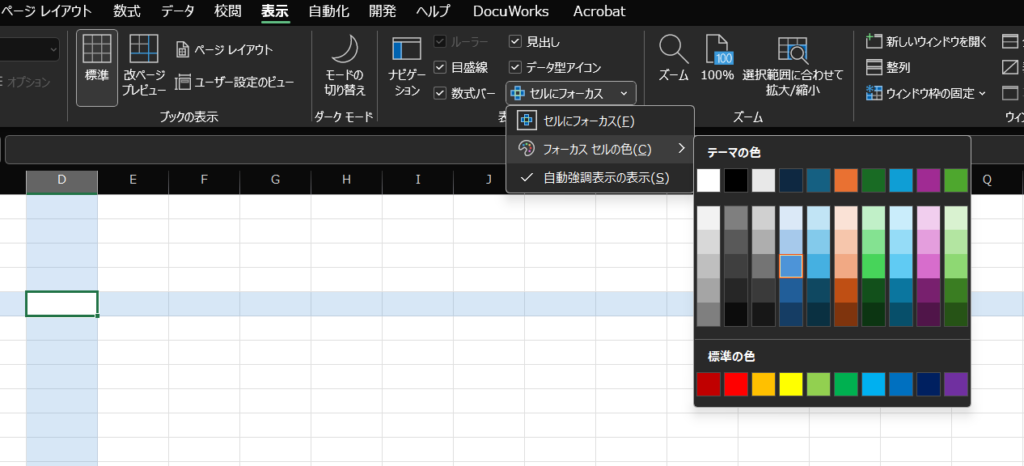Click ユーザー設定のビュー button
1024x466 pixels.
coord(236,81)
